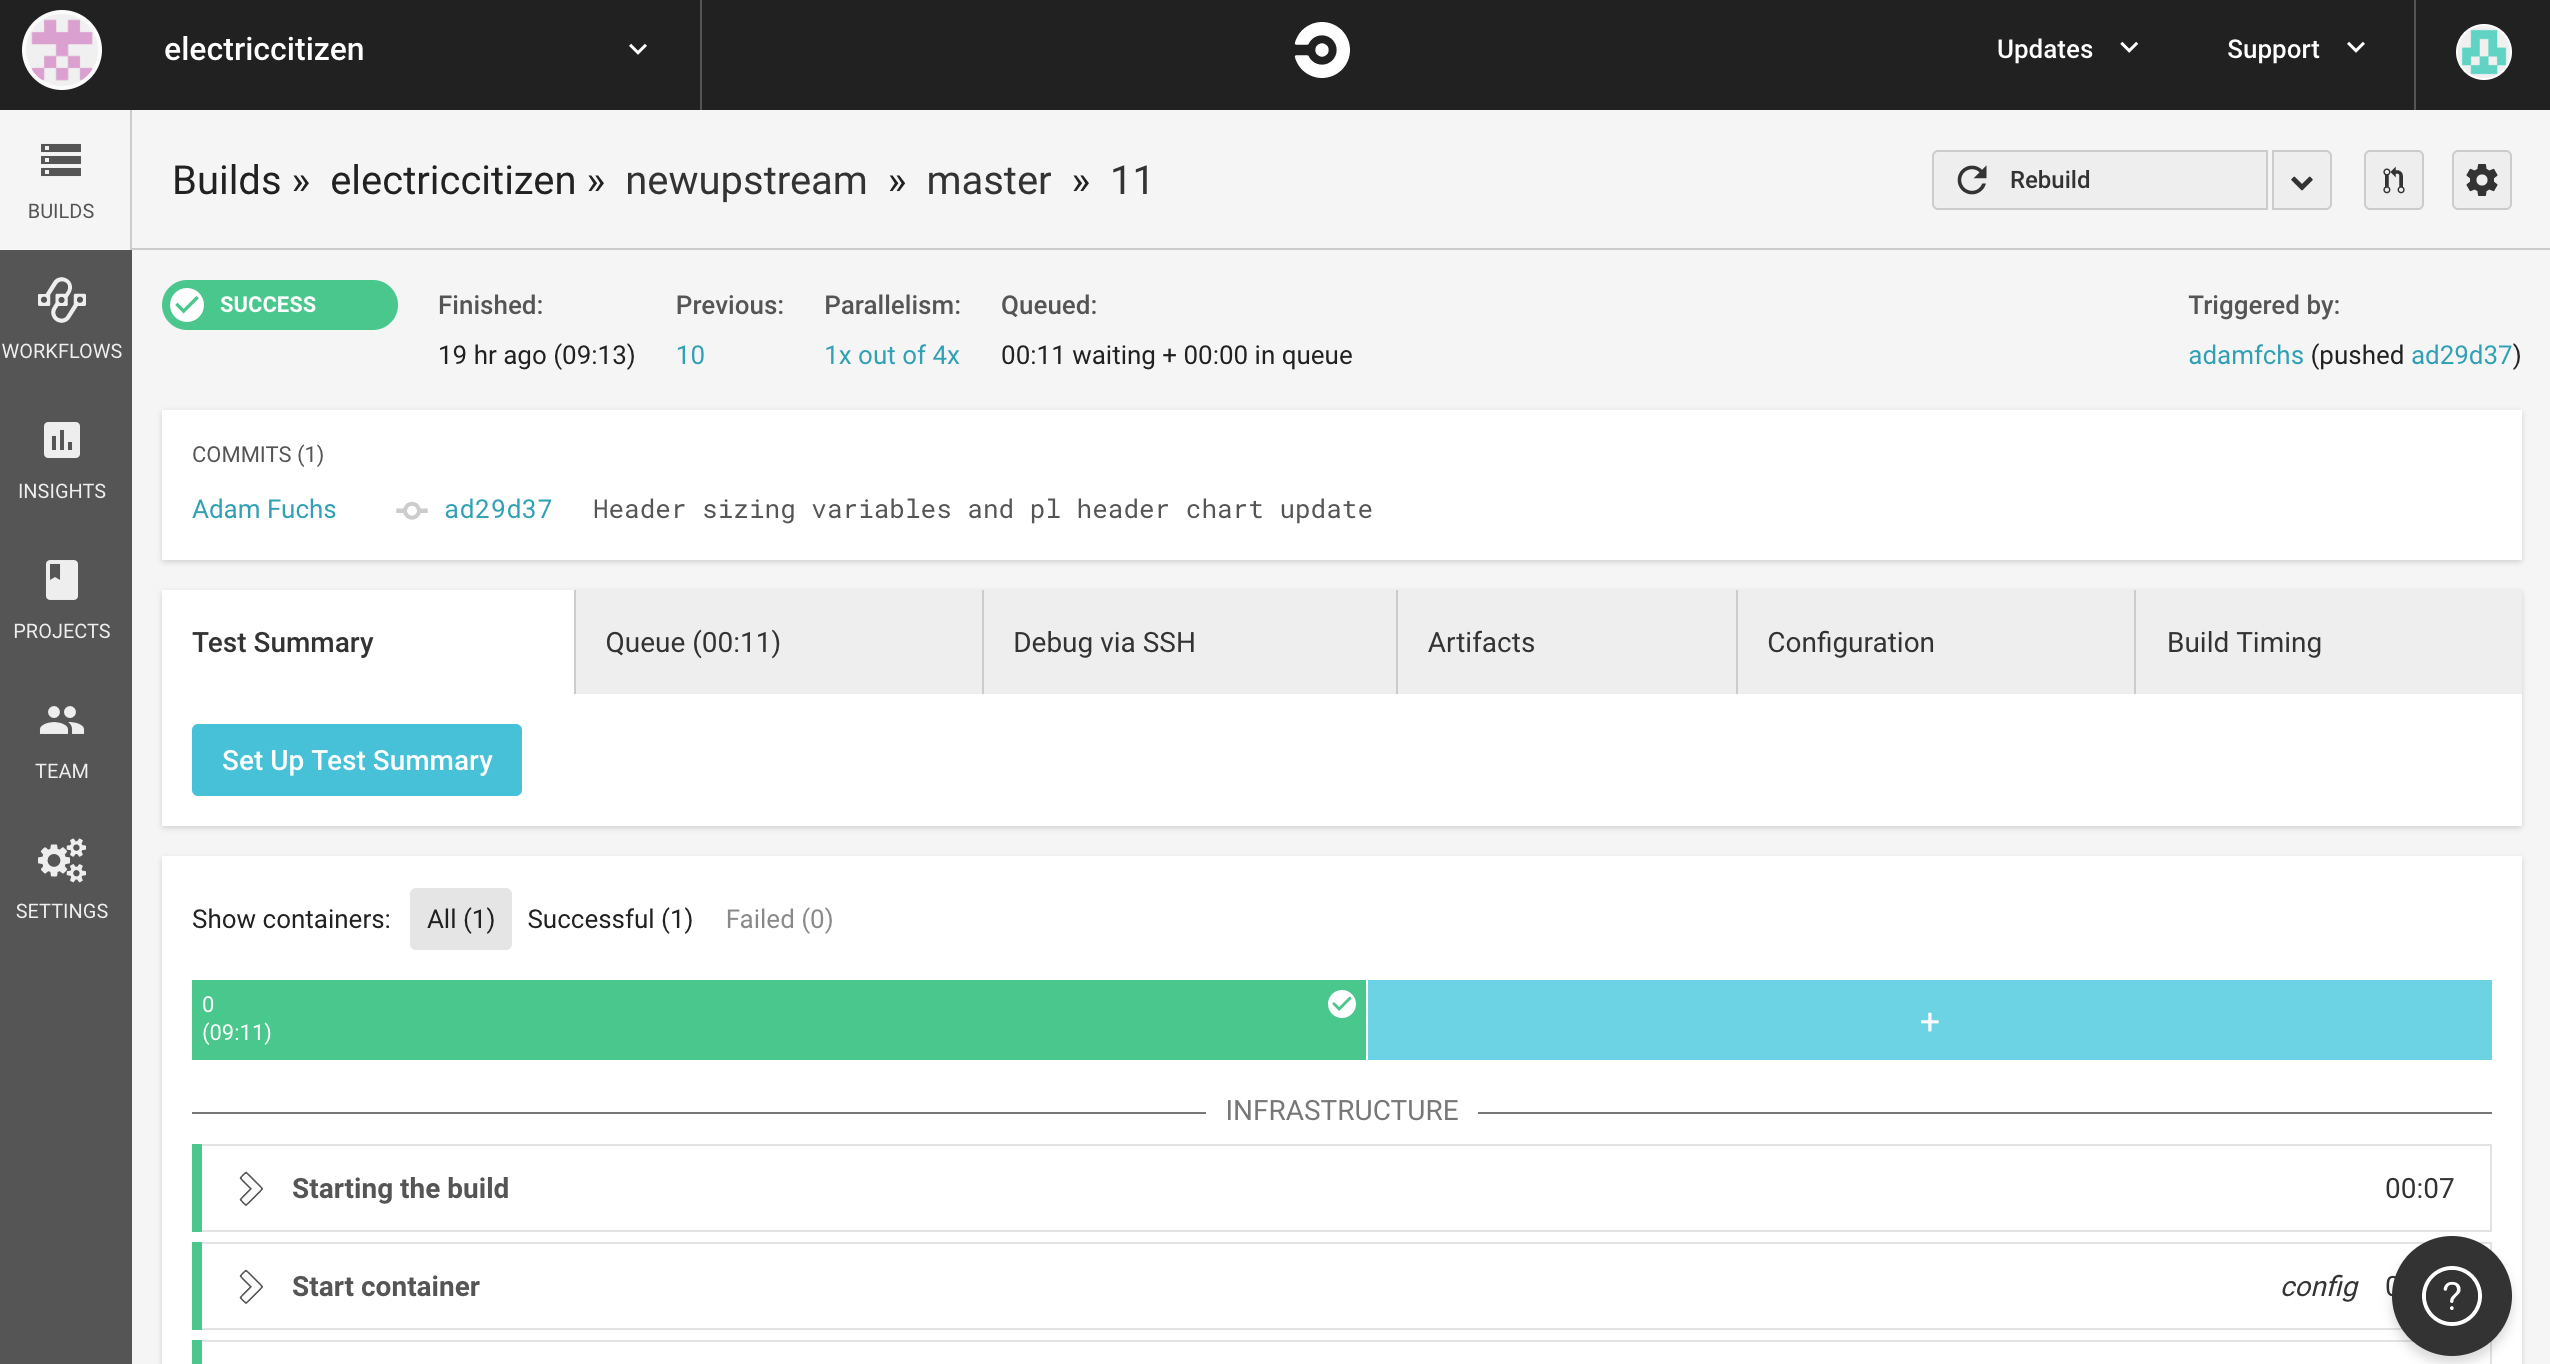Screen dimensions: 2550x1364
Task: Open the master branch breadcrumb link
Action: [989, 181]
